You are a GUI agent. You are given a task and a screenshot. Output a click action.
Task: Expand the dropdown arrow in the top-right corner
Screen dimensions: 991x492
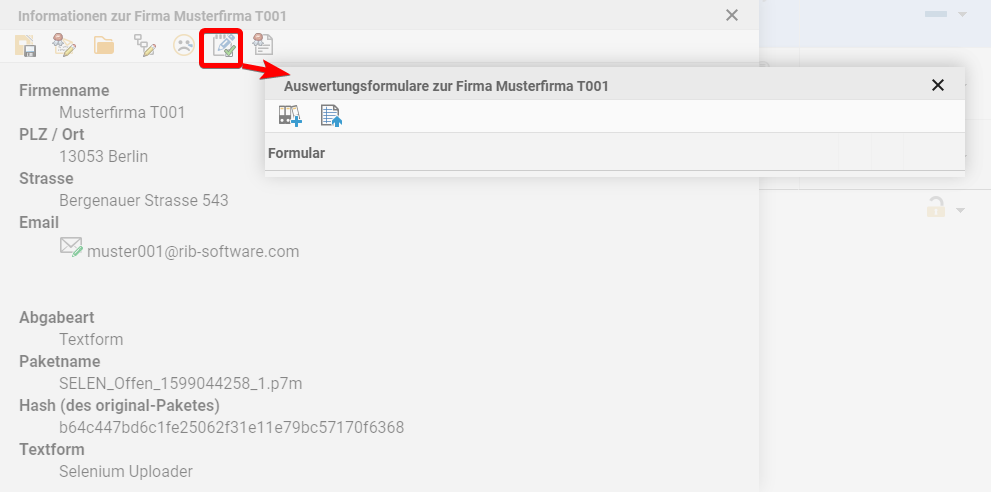click(962, 15)
